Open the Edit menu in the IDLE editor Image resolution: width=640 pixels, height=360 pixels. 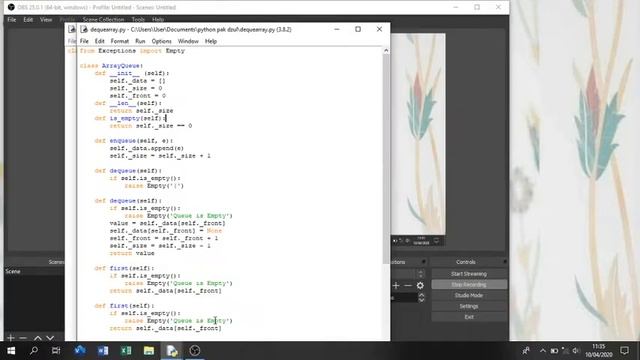pos(100,41)
